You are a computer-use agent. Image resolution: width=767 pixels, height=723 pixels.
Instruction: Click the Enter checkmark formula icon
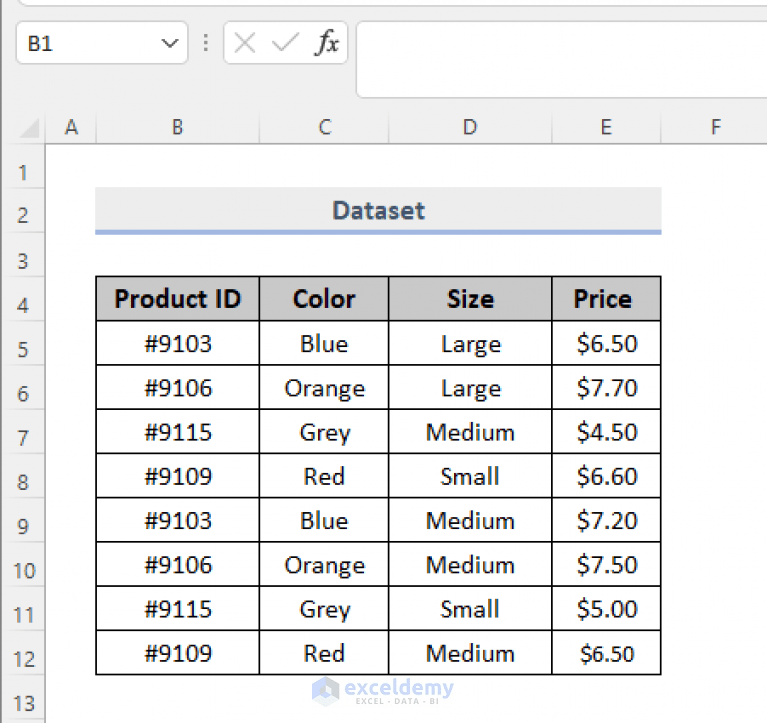point(285,43)
